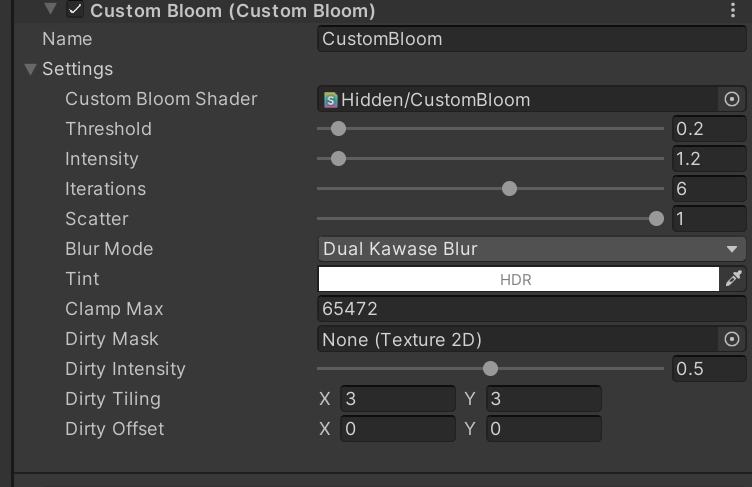The image size is (752, 487).
Task: Click the Dirty Offset Y field
Action: (544, 429)
